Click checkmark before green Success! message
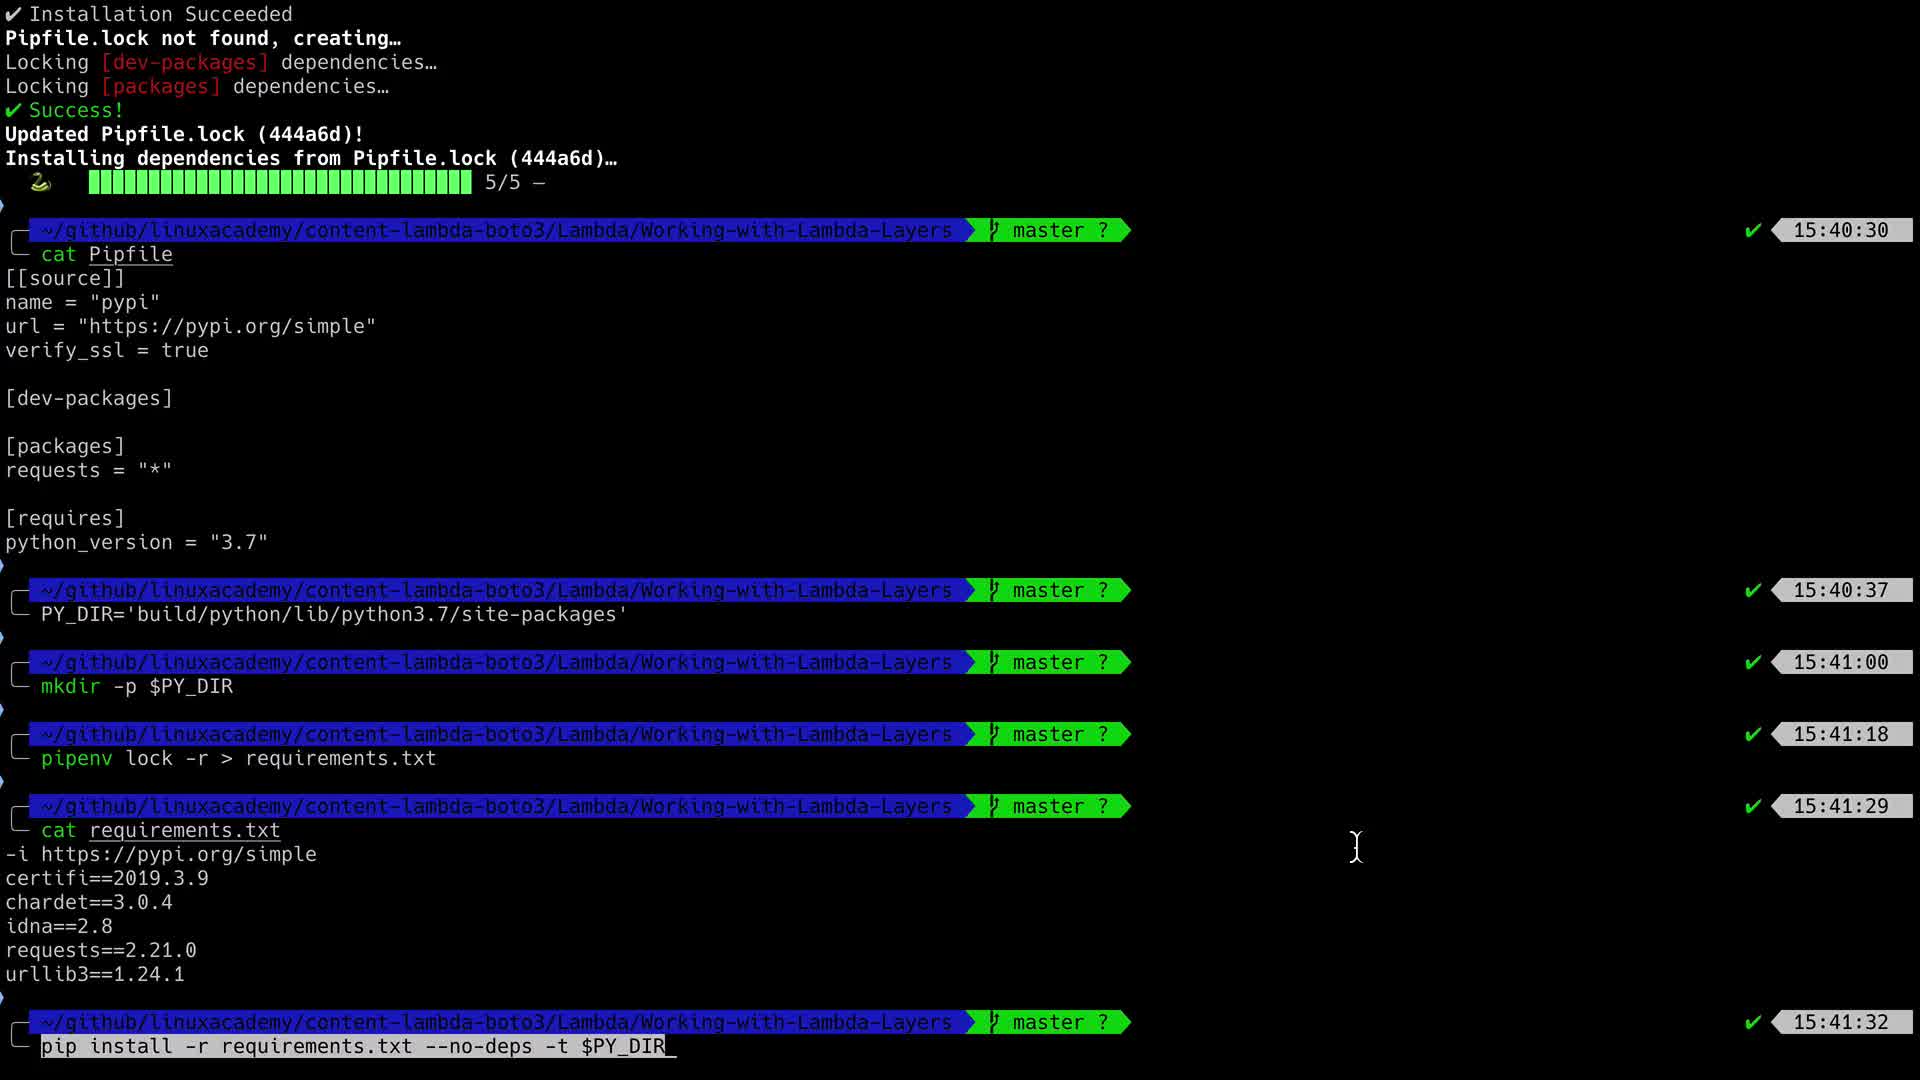Screen dimensions: 1920x1080 [x=13, y=111]
